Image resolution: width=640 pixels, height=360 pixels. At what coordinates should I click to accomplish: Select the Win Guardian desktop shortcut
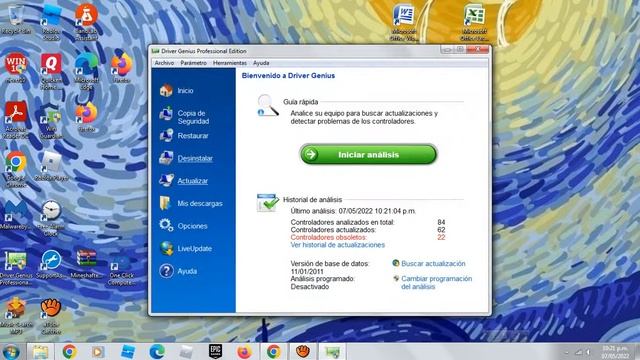click(x=51, y=122)
